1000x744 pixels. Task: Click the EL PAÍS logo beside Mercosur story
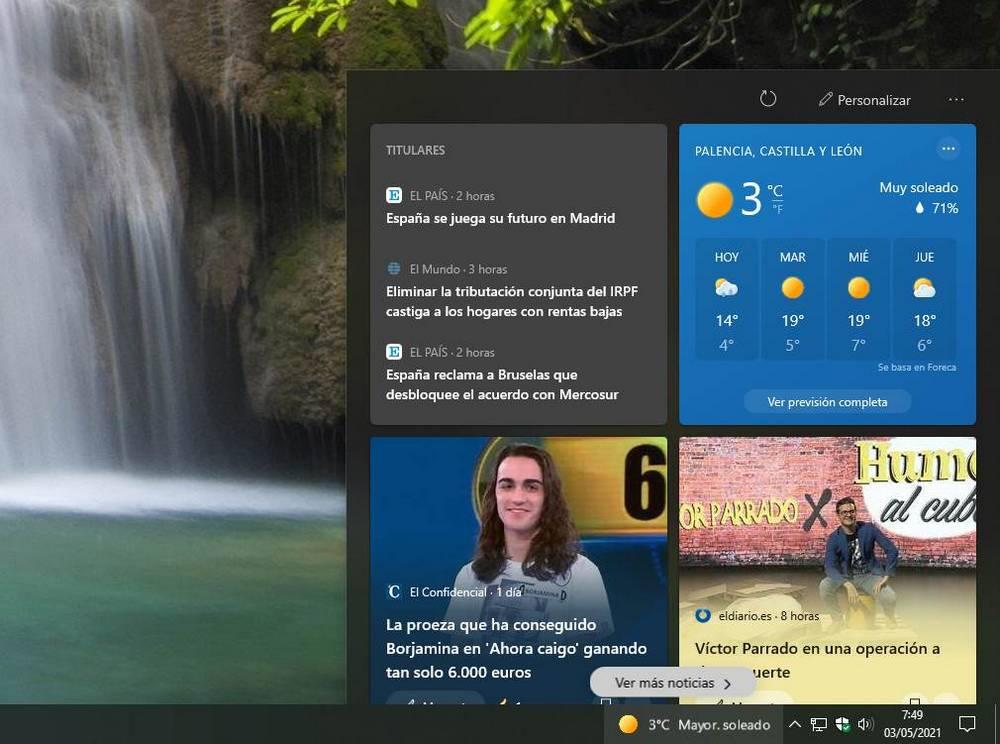tap(394, 351)
